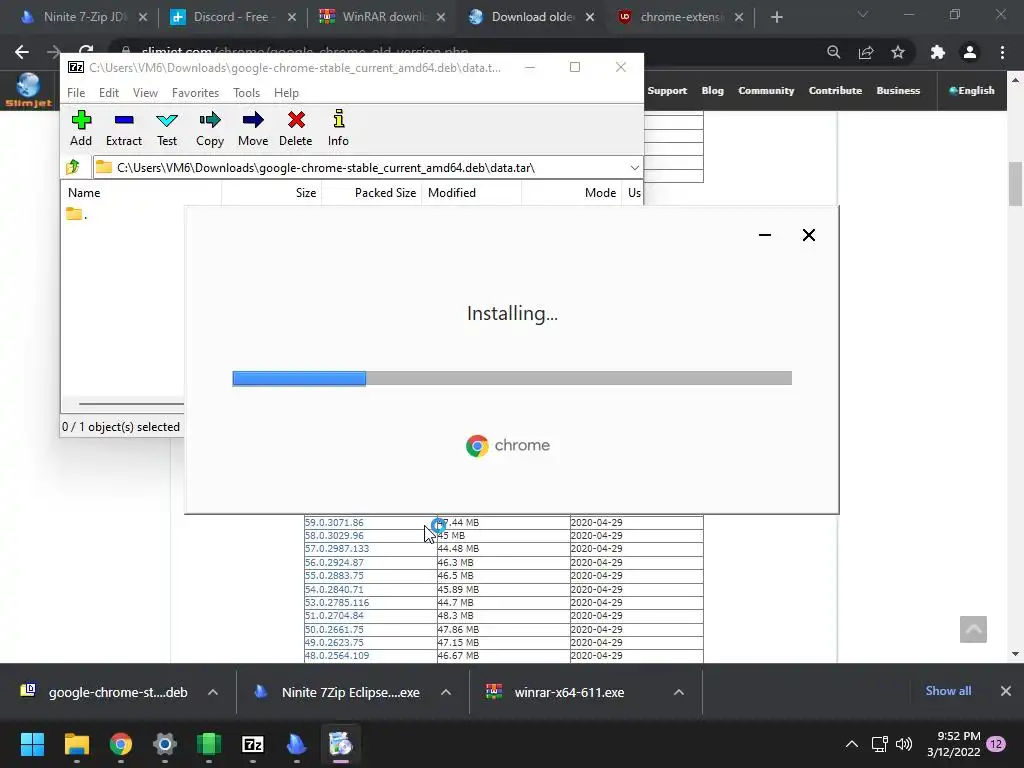Open Chrome's three-dot menu
The image size is (1024, 768).
1002,52
